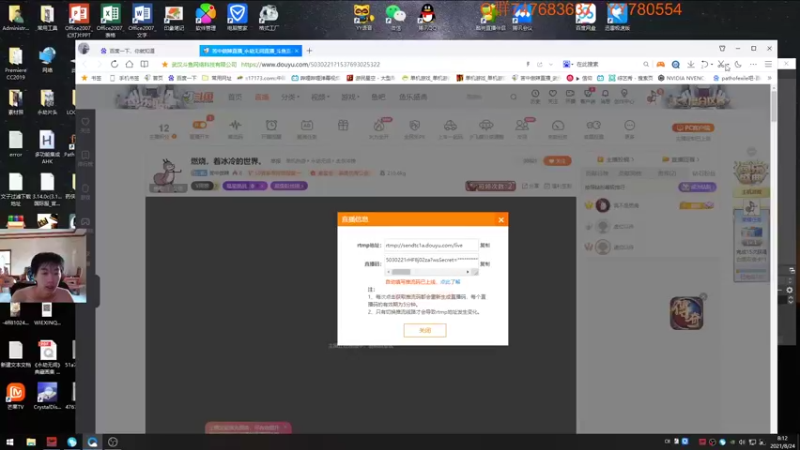Image resolution: width=800 pixels, height=450 pixels.
Task: Expand the Douyu category dropdown
Action: pyautogui.click(x=290, y=97)
